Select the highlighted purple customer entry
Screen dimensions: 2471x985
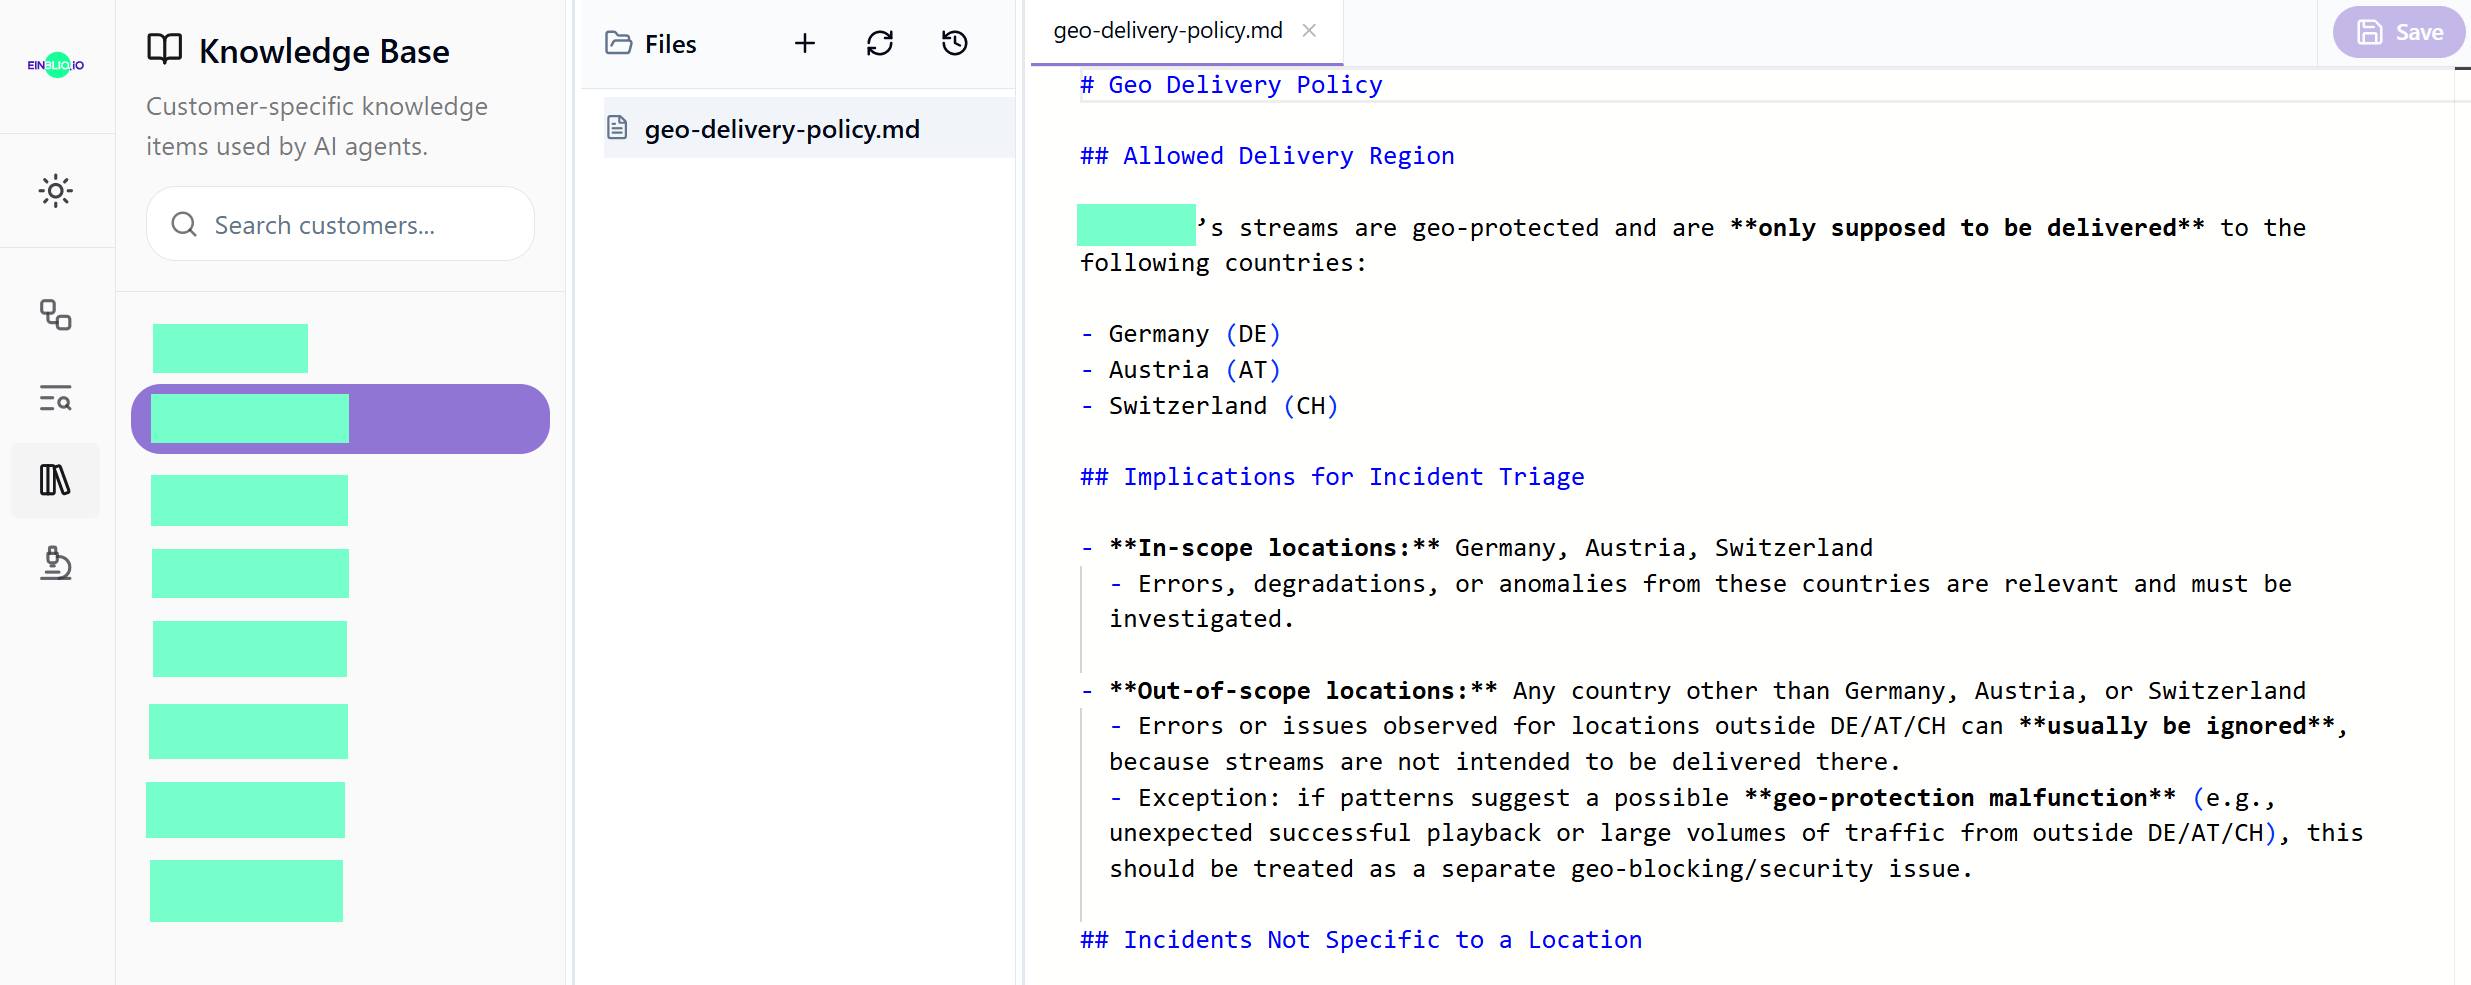(340, 419)
